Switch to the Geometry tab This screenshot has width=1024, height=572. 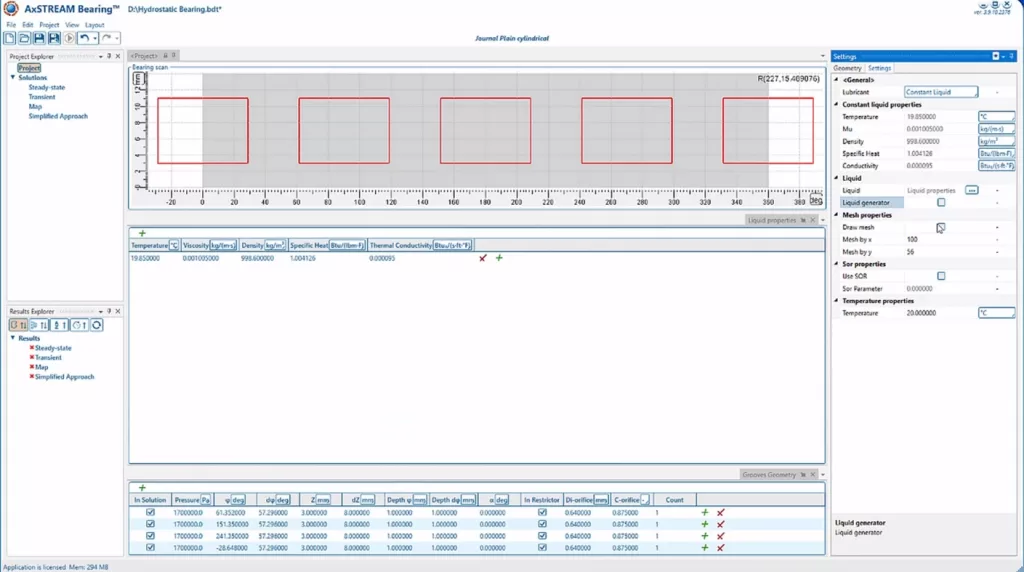tap(847, 68)
